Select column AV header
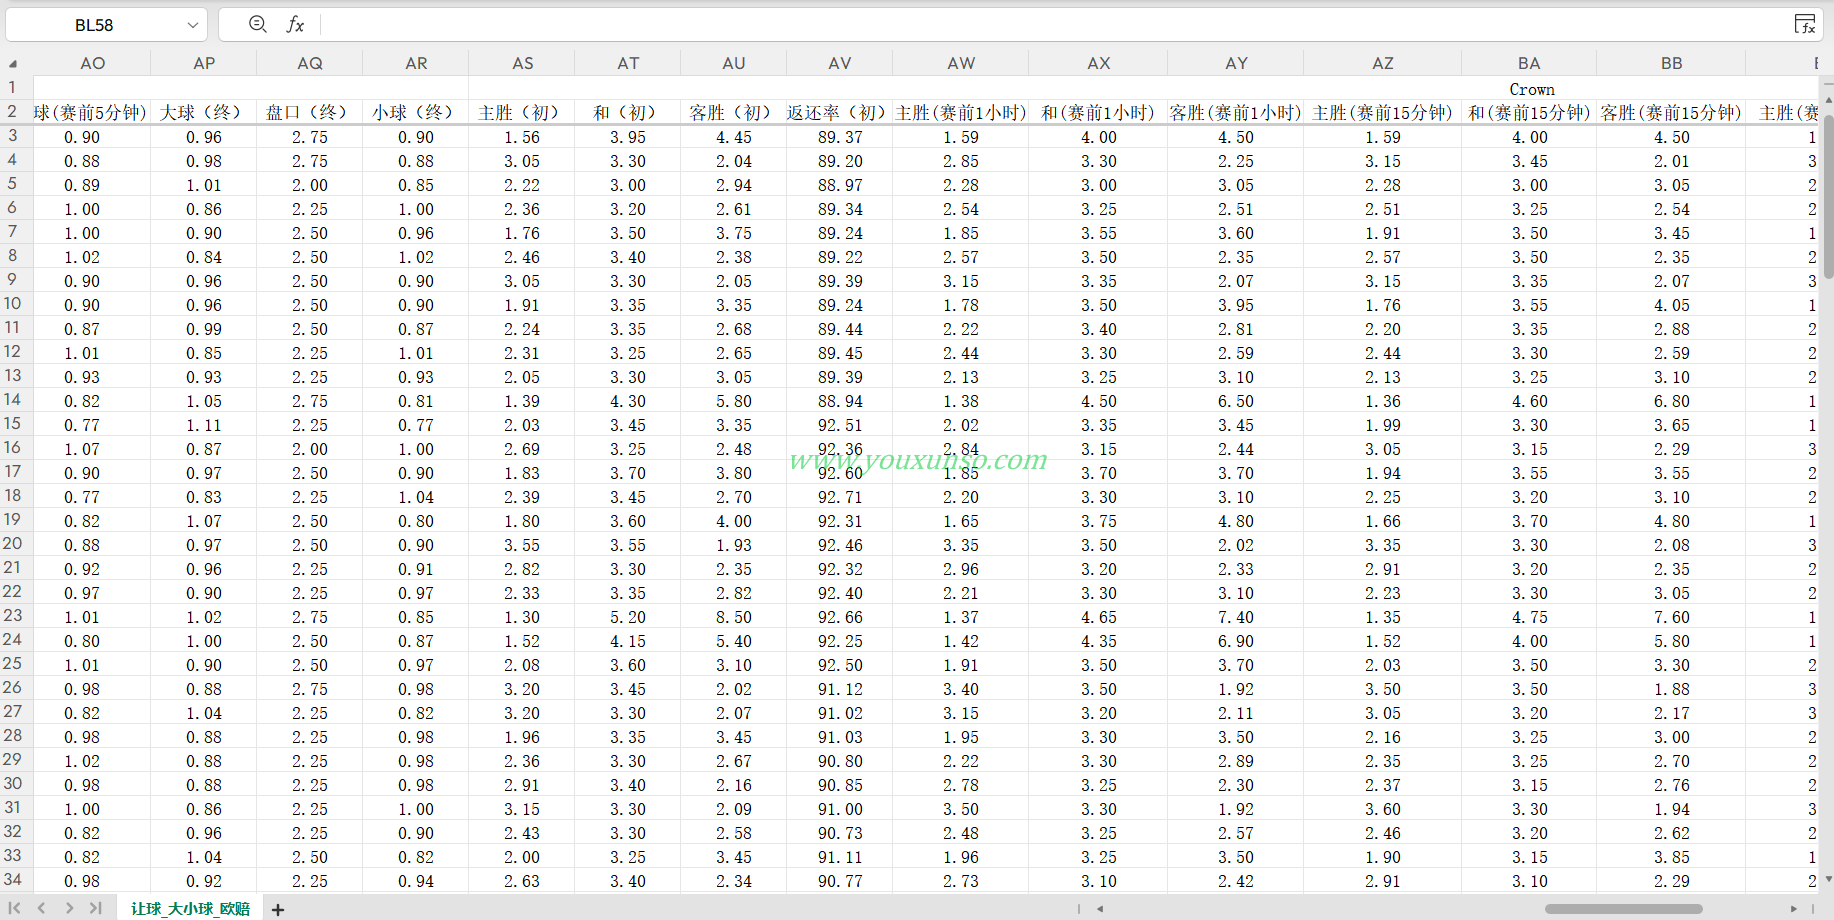Image resolution: width=1834 pixels, height=920 pixels. (840, 63)
